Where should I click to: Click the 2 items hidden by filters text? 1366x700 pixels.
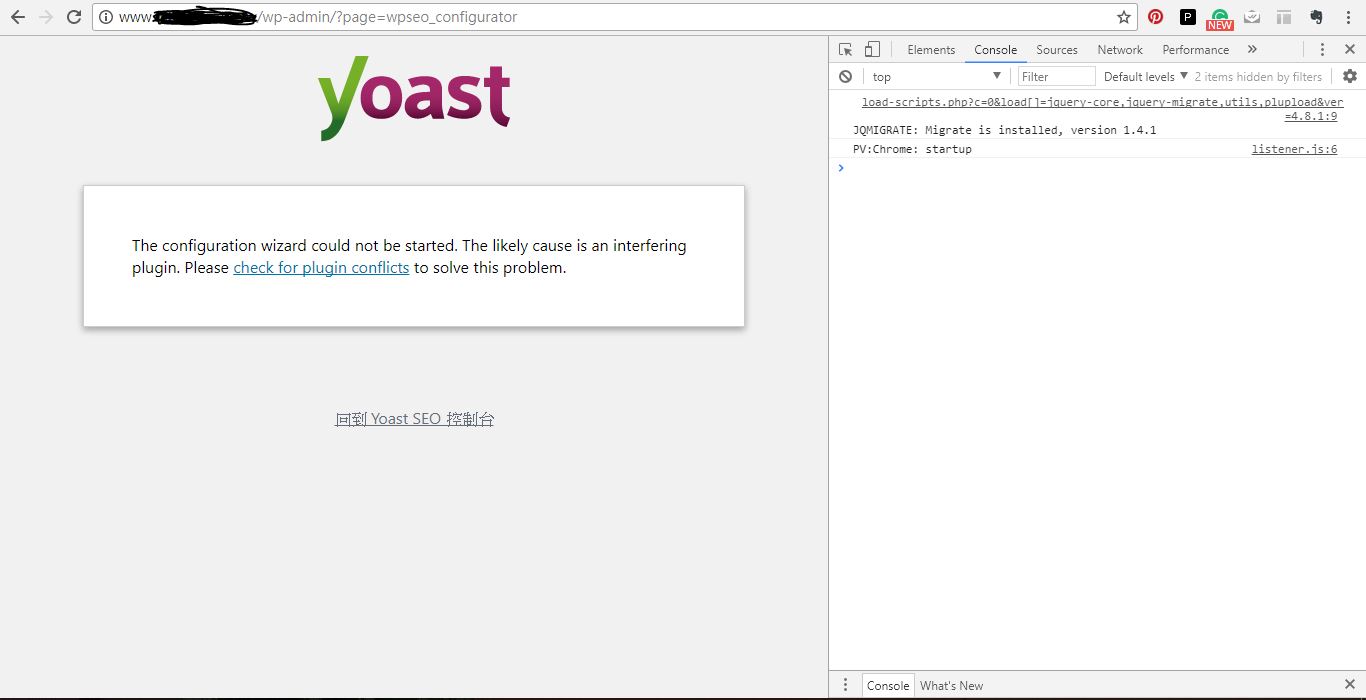[1258, 76]
